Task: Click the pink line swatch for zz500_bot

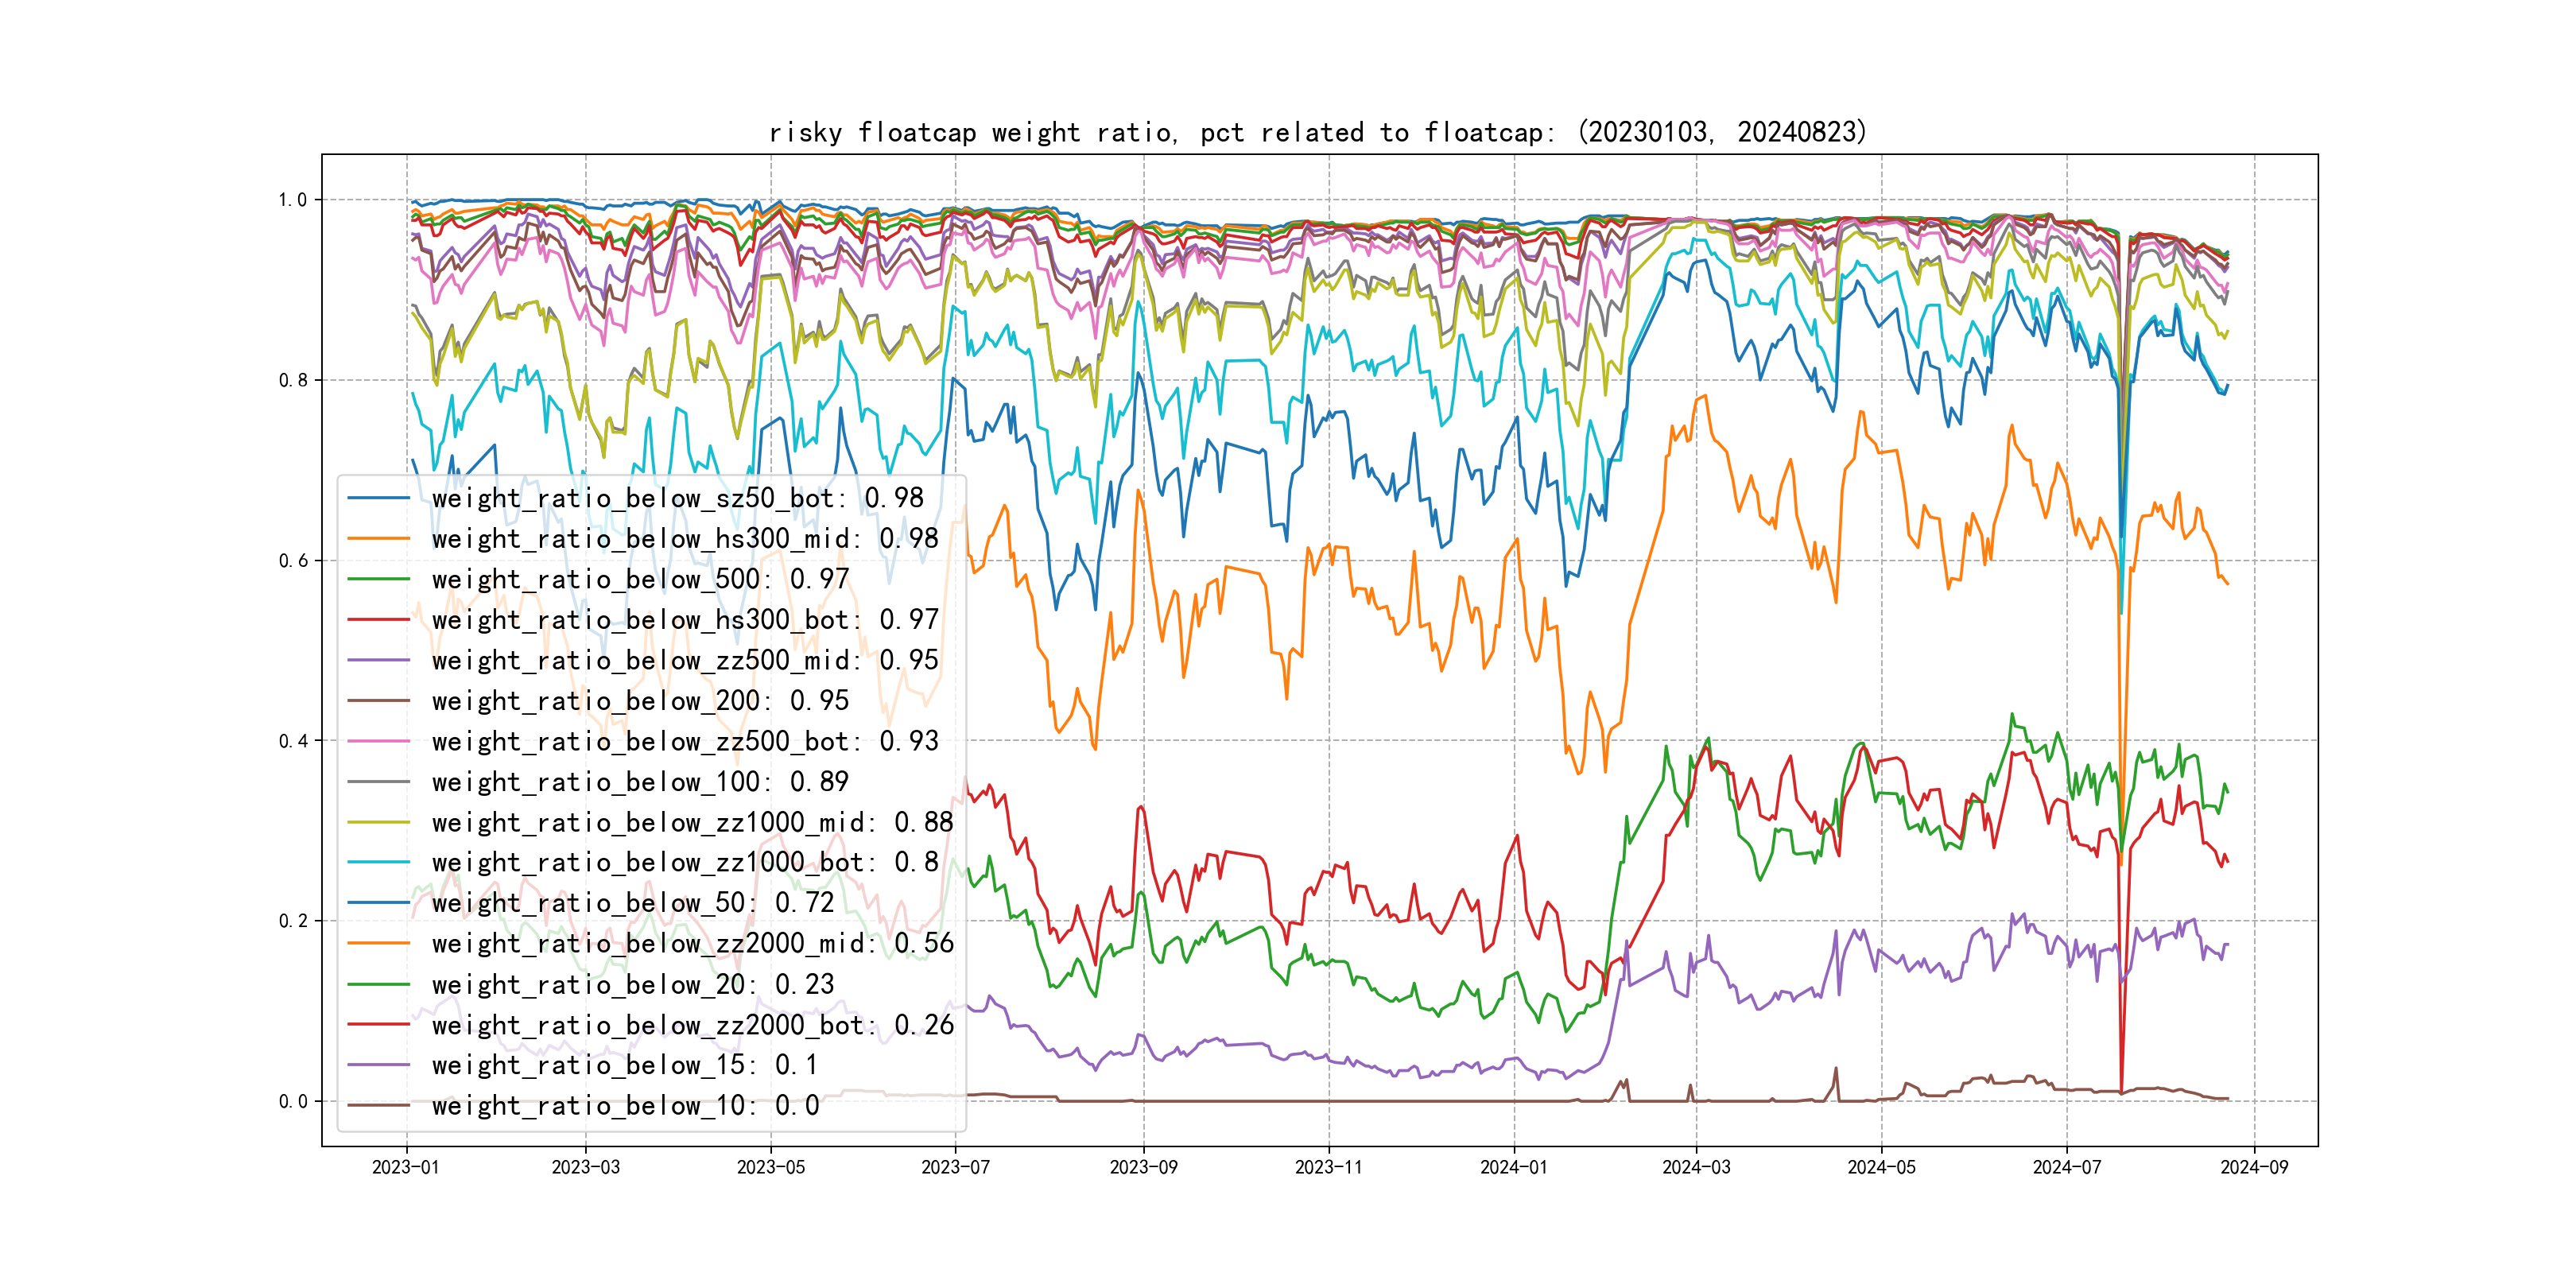Action: point(378,742)
